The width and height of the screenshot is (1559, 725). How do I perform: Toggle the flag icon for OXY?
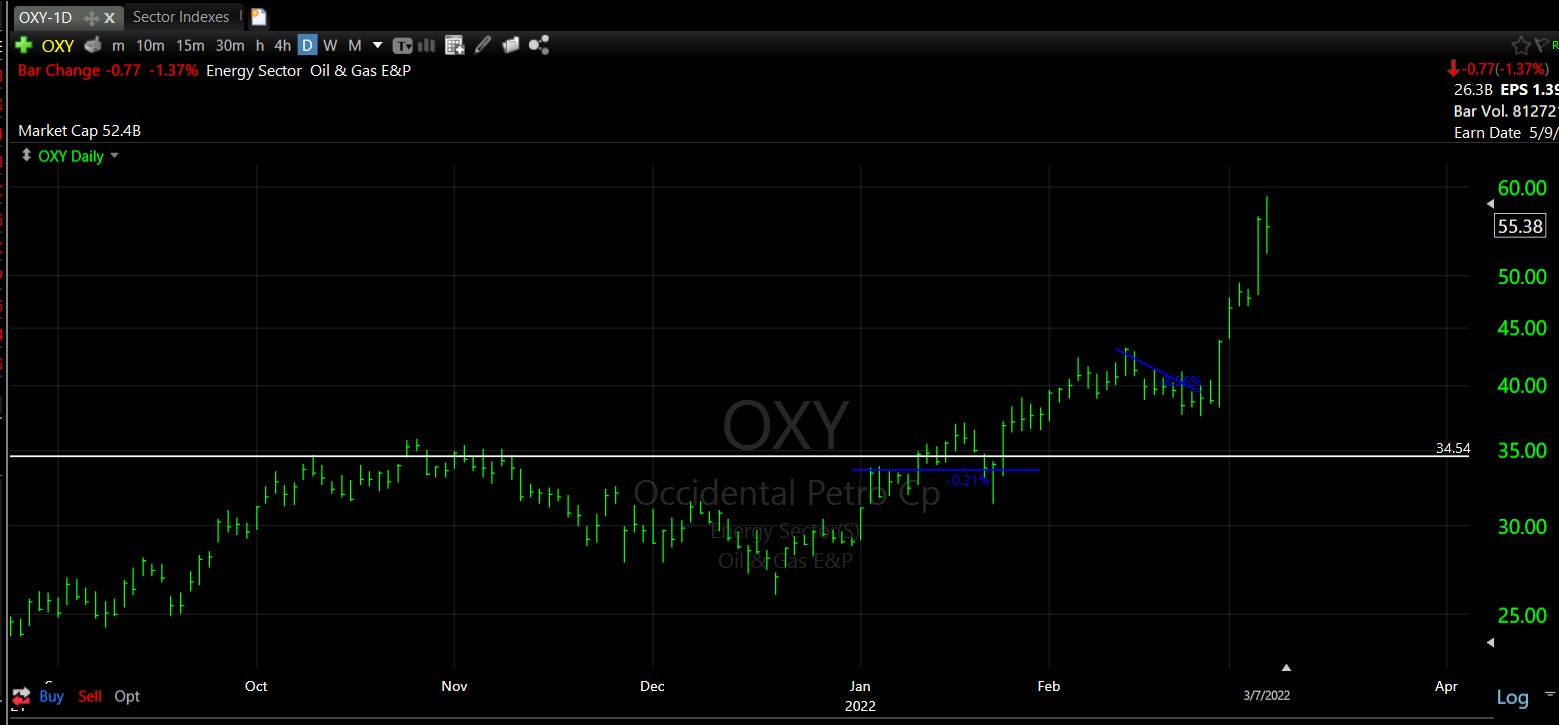(x=1540, y=45)
